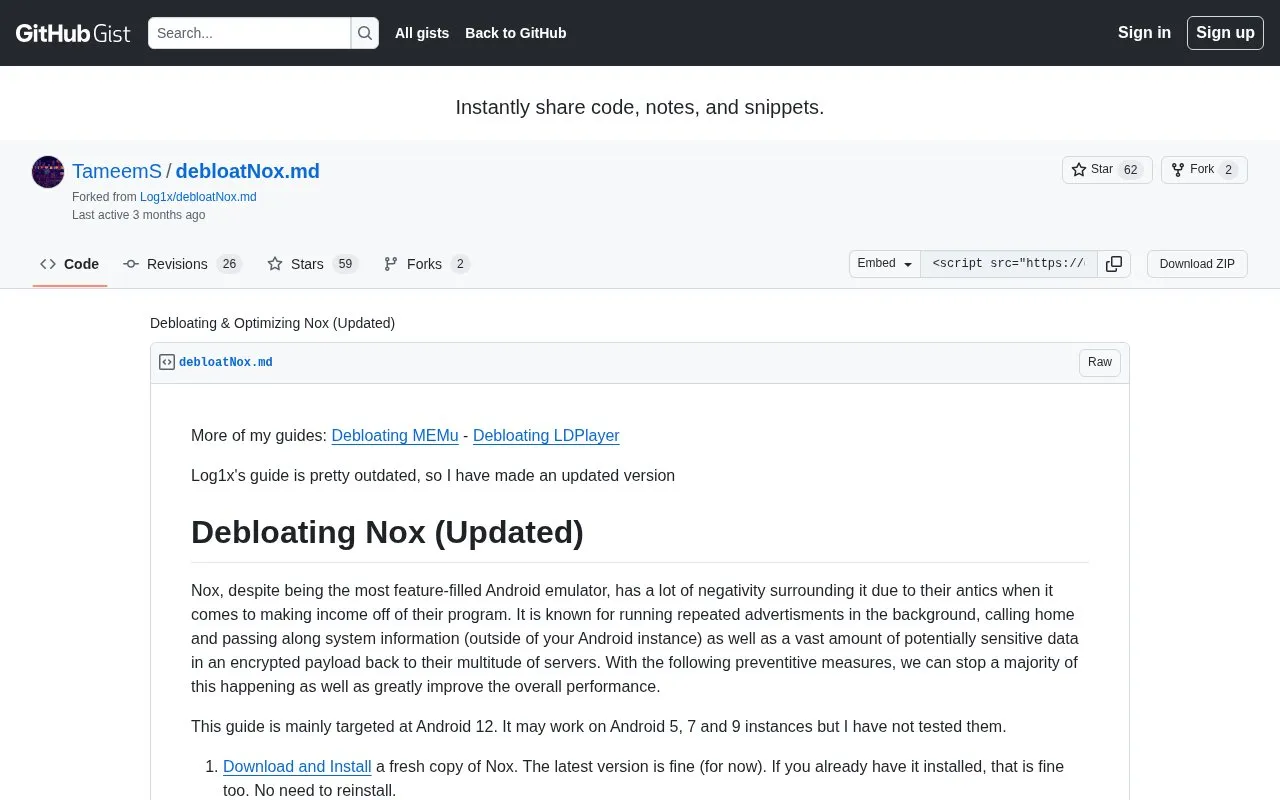Open debloatNox.md file header link

226,362
